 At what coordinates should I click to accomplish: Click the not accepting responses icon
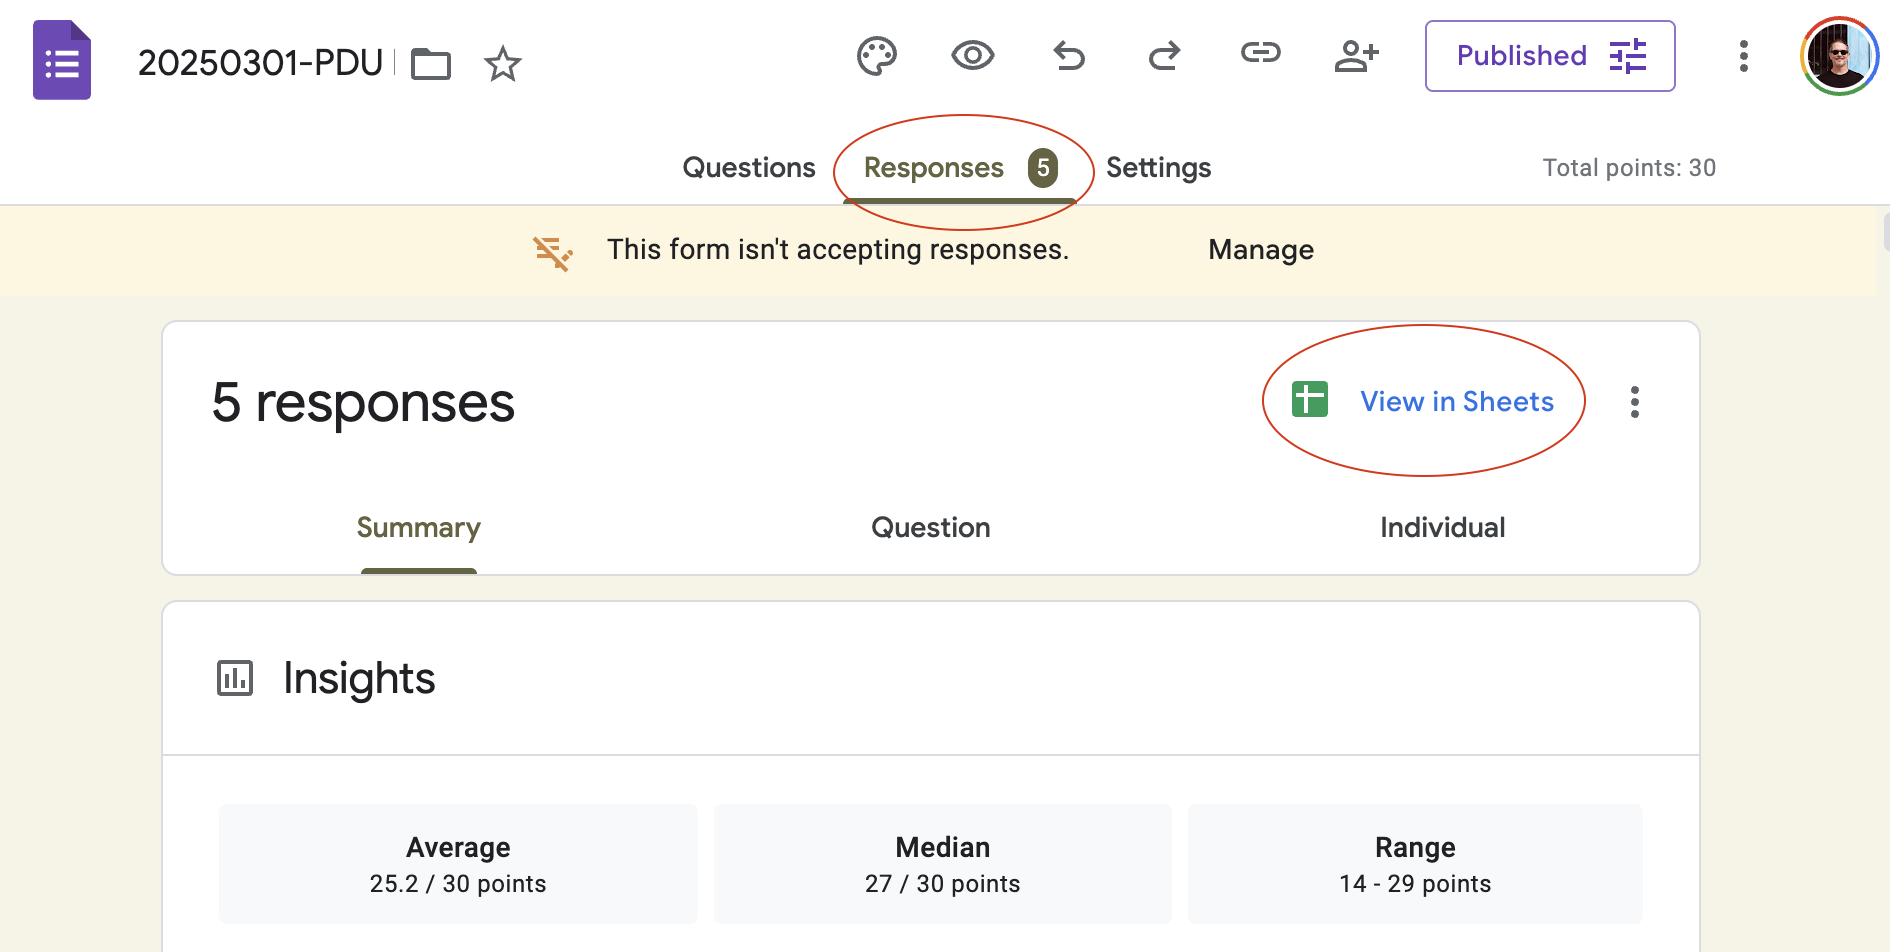(x=552, y=253)
